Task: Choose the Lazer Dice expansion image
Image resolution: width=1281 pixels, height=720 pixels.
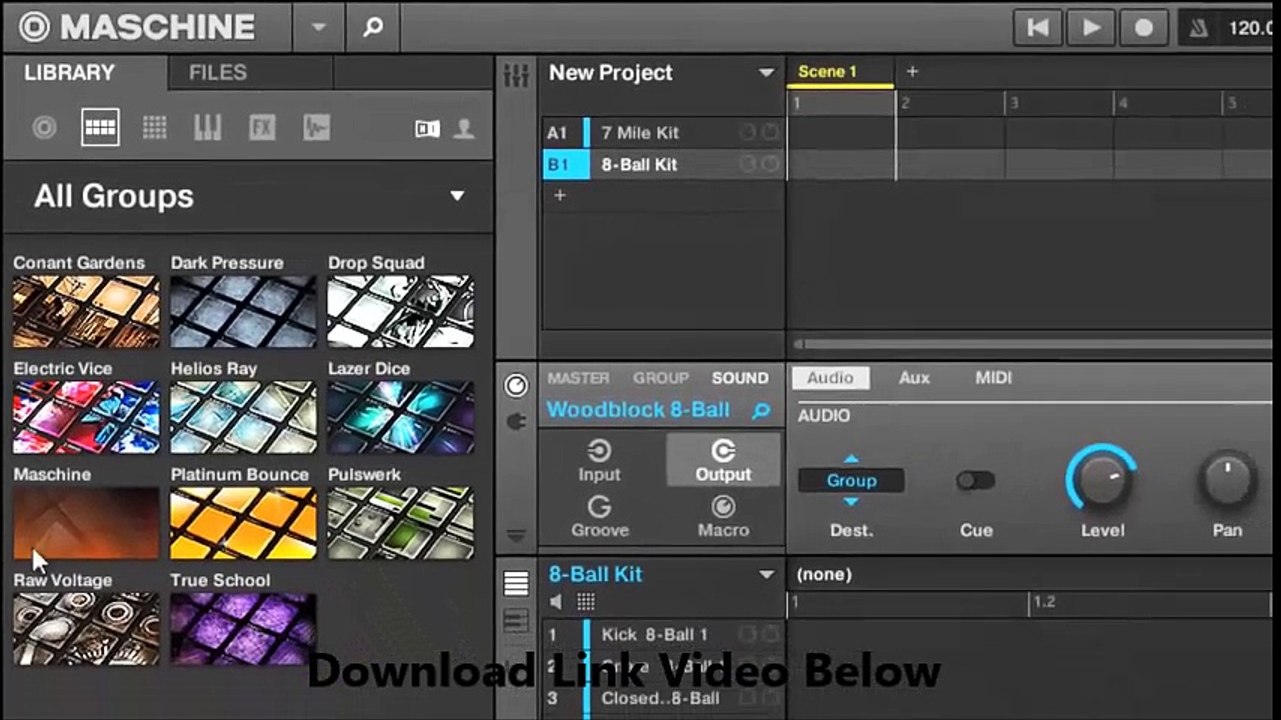Action: coord(401,418)
